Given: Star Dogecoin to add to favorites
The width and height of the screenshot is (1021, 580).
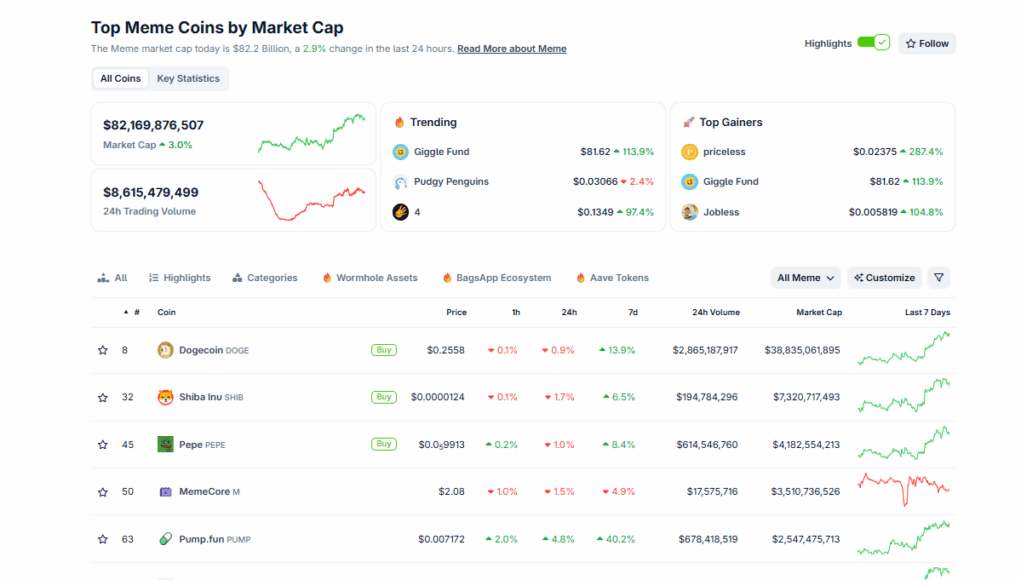Looking at the screenshot, I should (102, 350).
